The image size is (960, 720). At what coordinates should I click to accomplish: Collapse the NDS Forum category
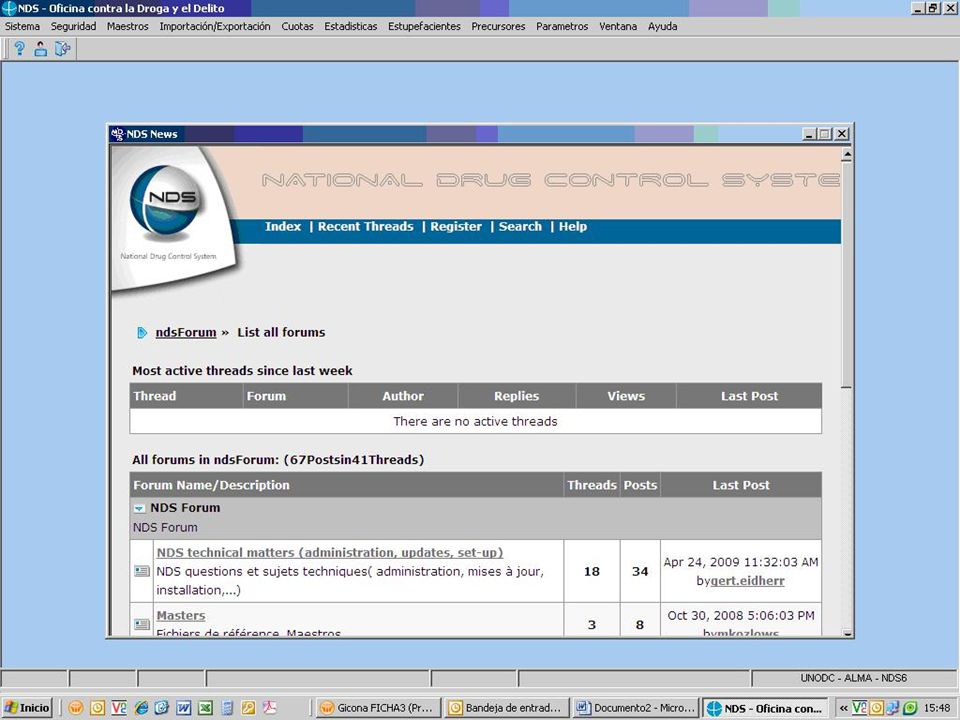[x=140, y=508]
